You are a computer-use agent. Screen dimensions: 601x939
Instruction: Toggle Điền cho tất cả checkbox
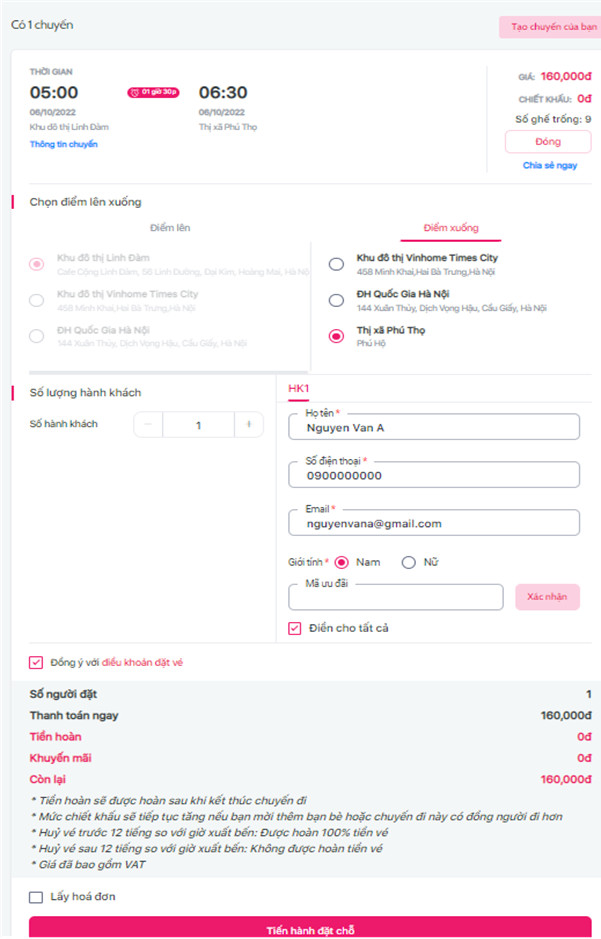pyautogui.click(x=295, y=628)
